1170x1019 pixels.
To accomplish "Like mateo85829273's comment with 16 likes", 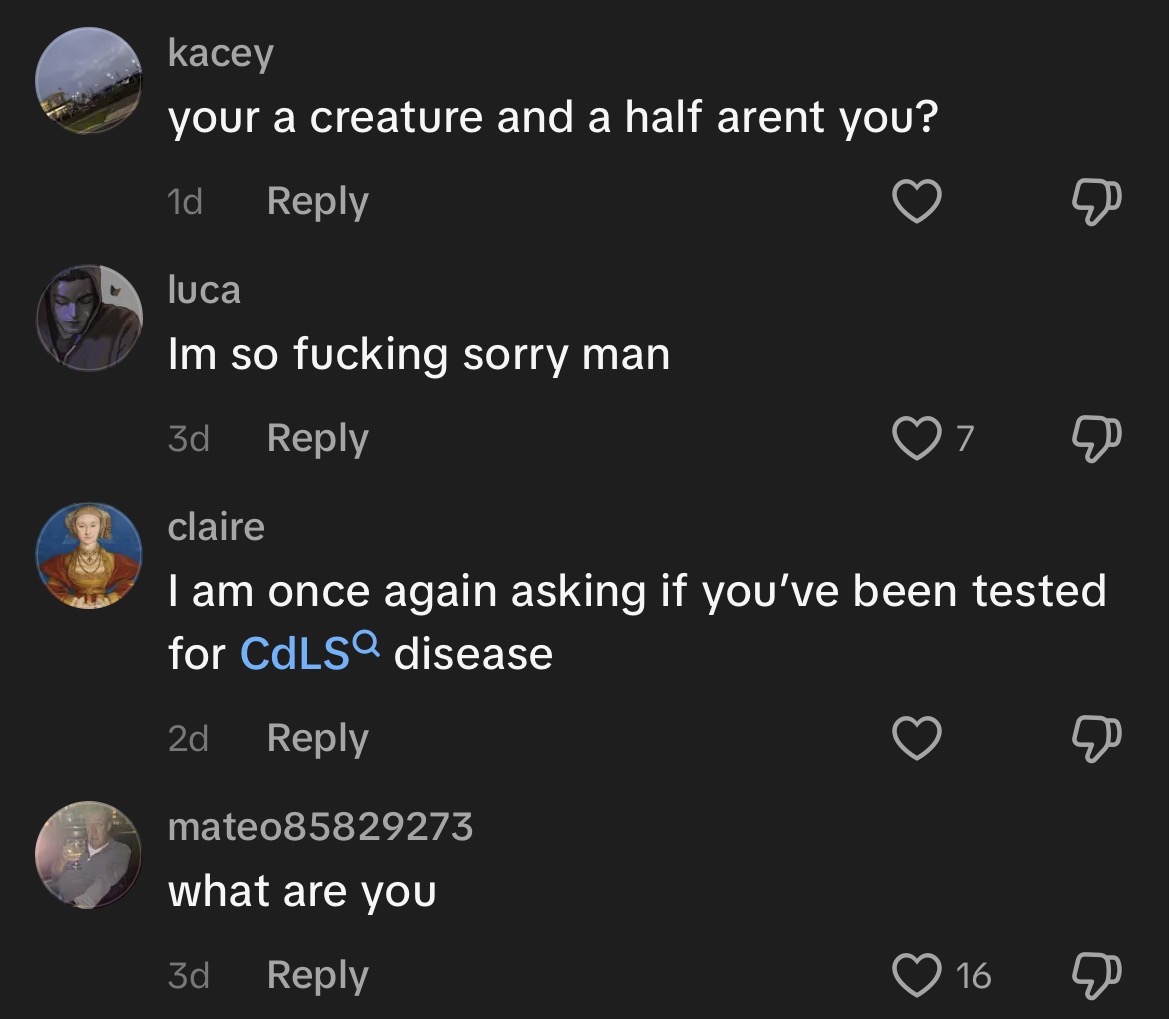I will pos(916,975).
